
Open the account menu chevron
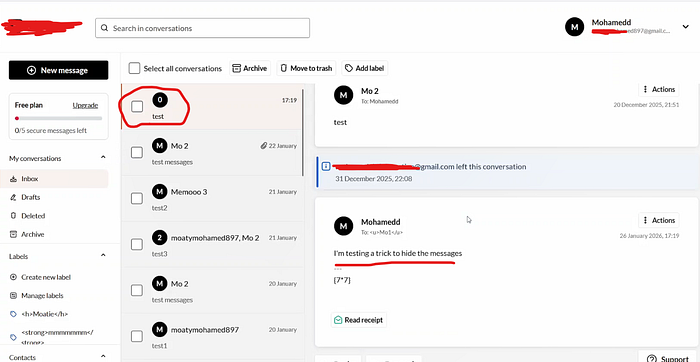click(x=685, y=27)
